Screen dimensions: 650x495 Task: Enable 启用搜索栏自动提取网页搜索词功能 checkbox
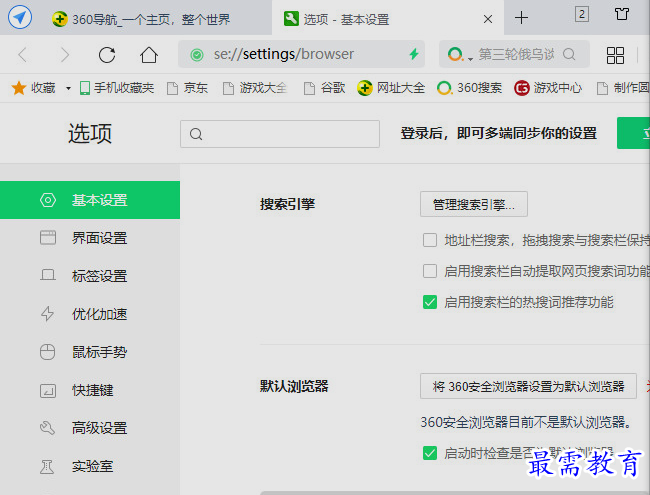[430, 271]
